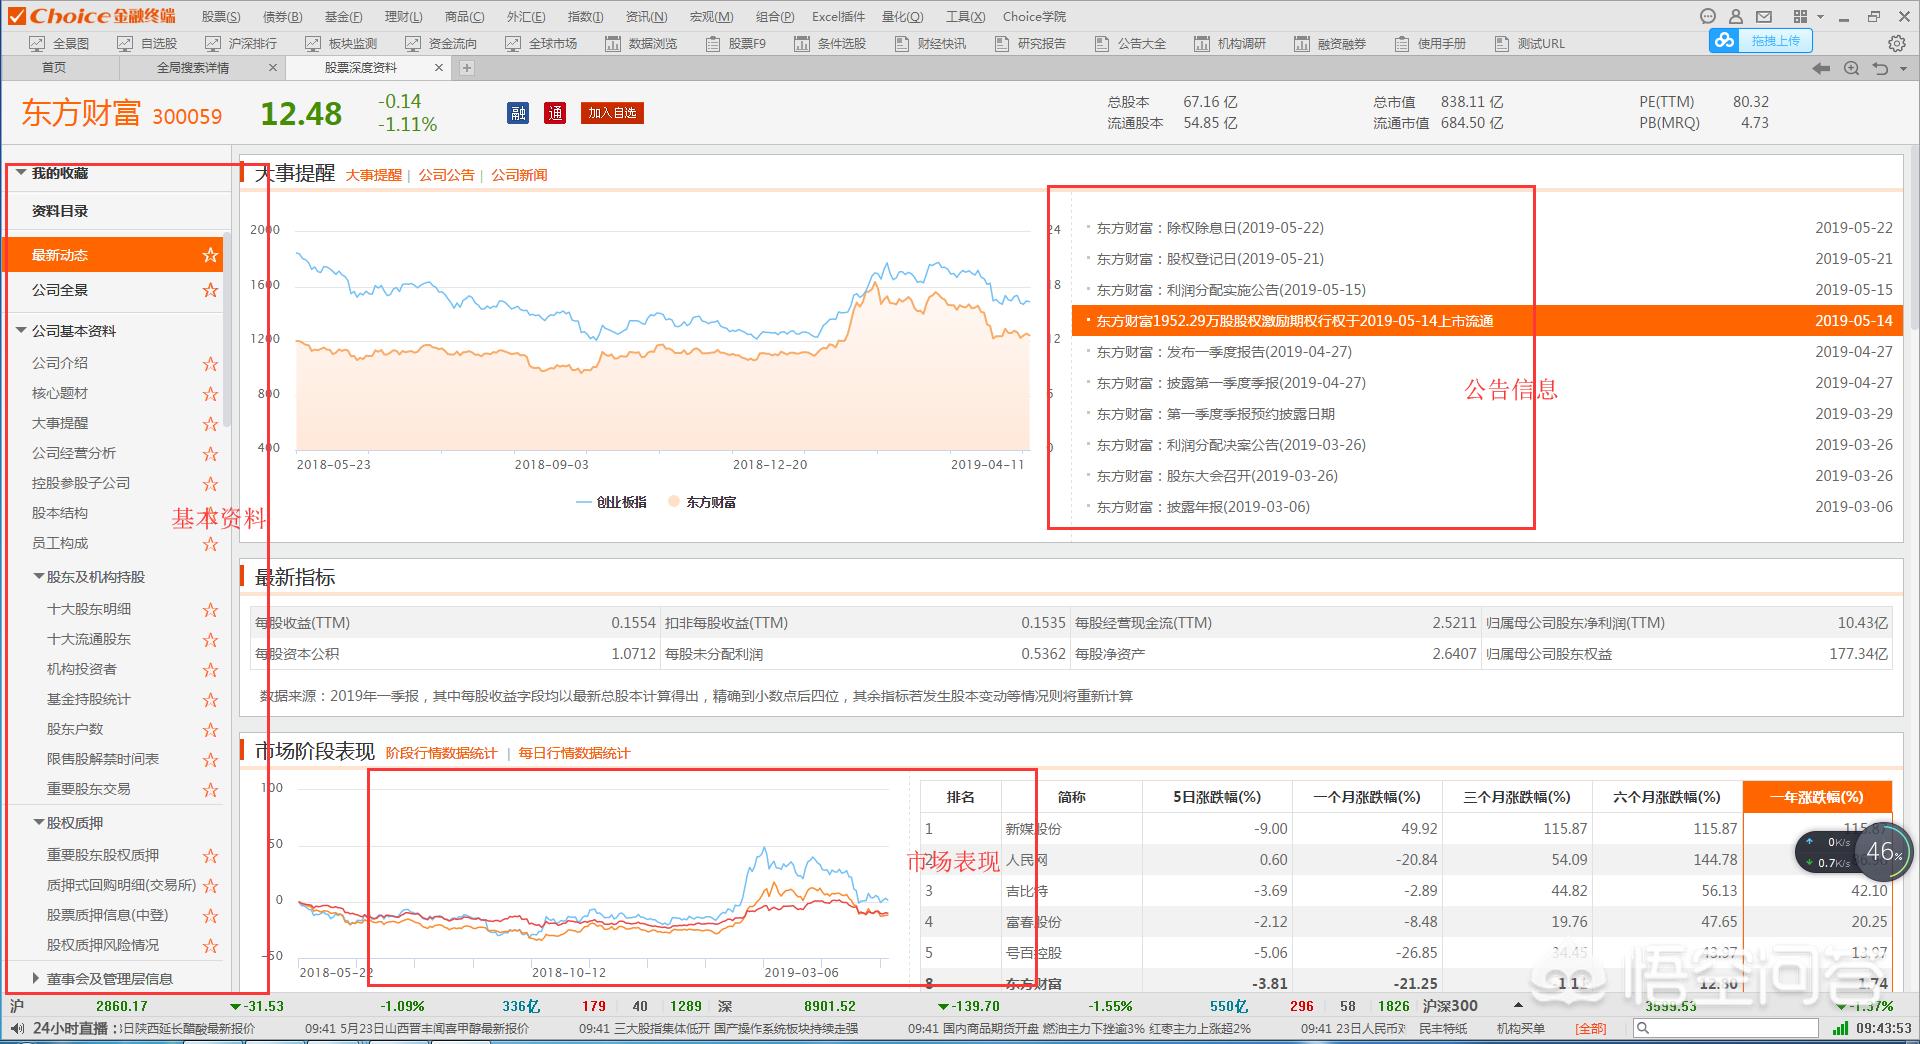The width and height of the screenshot is (1920, 1044).
Task: Sort by 一年涨跌幅(%) column header
Action: pyautogui.click(x=1817, y=797)
